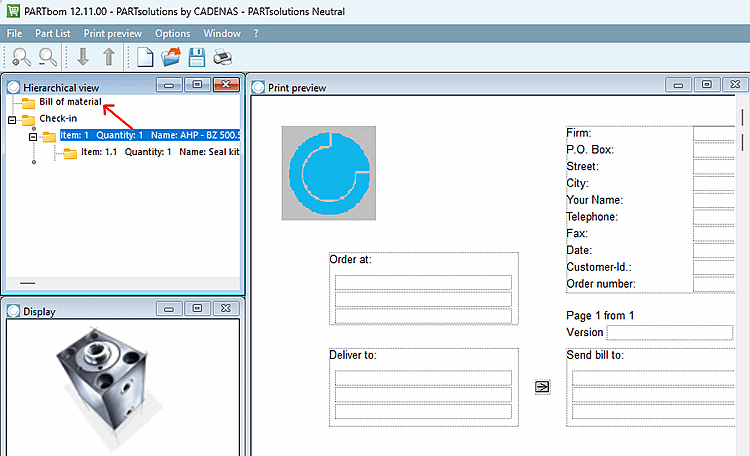Click the 'Your Name:' label

[595, 200]
